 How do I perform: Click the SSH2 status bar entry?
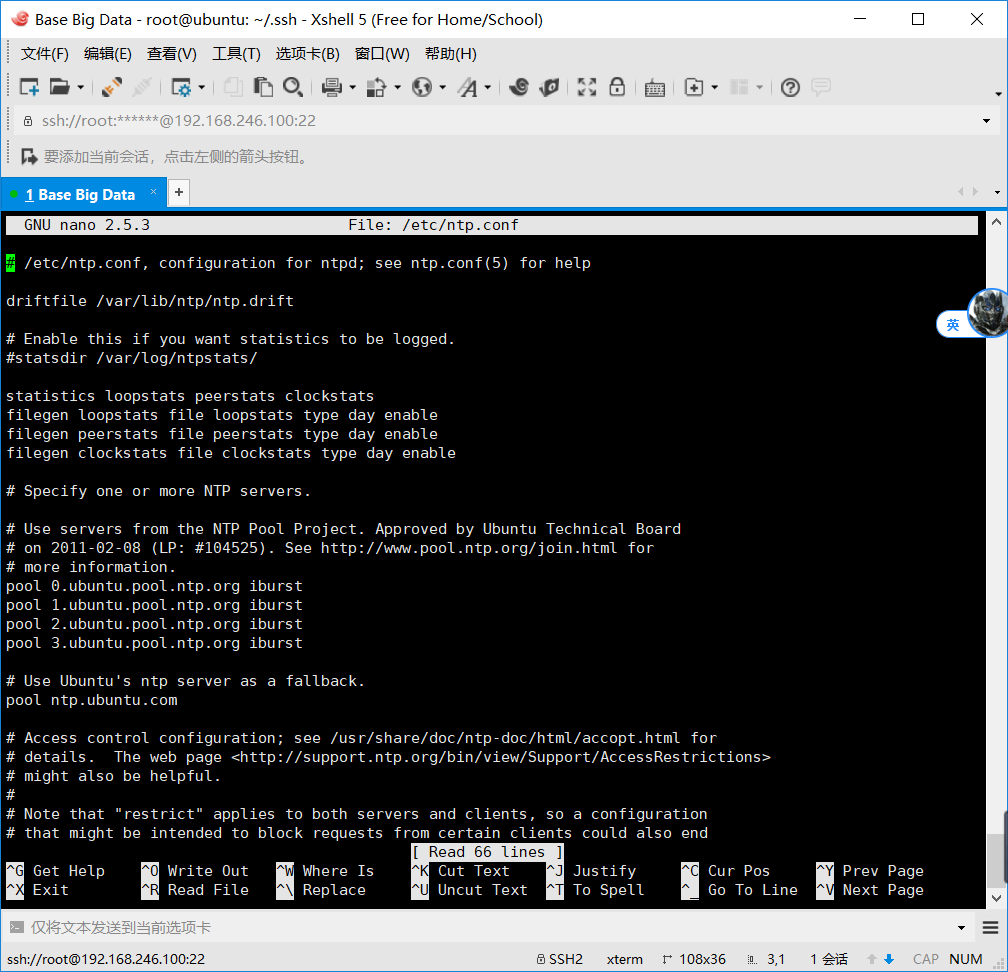[x=559, y=959]
